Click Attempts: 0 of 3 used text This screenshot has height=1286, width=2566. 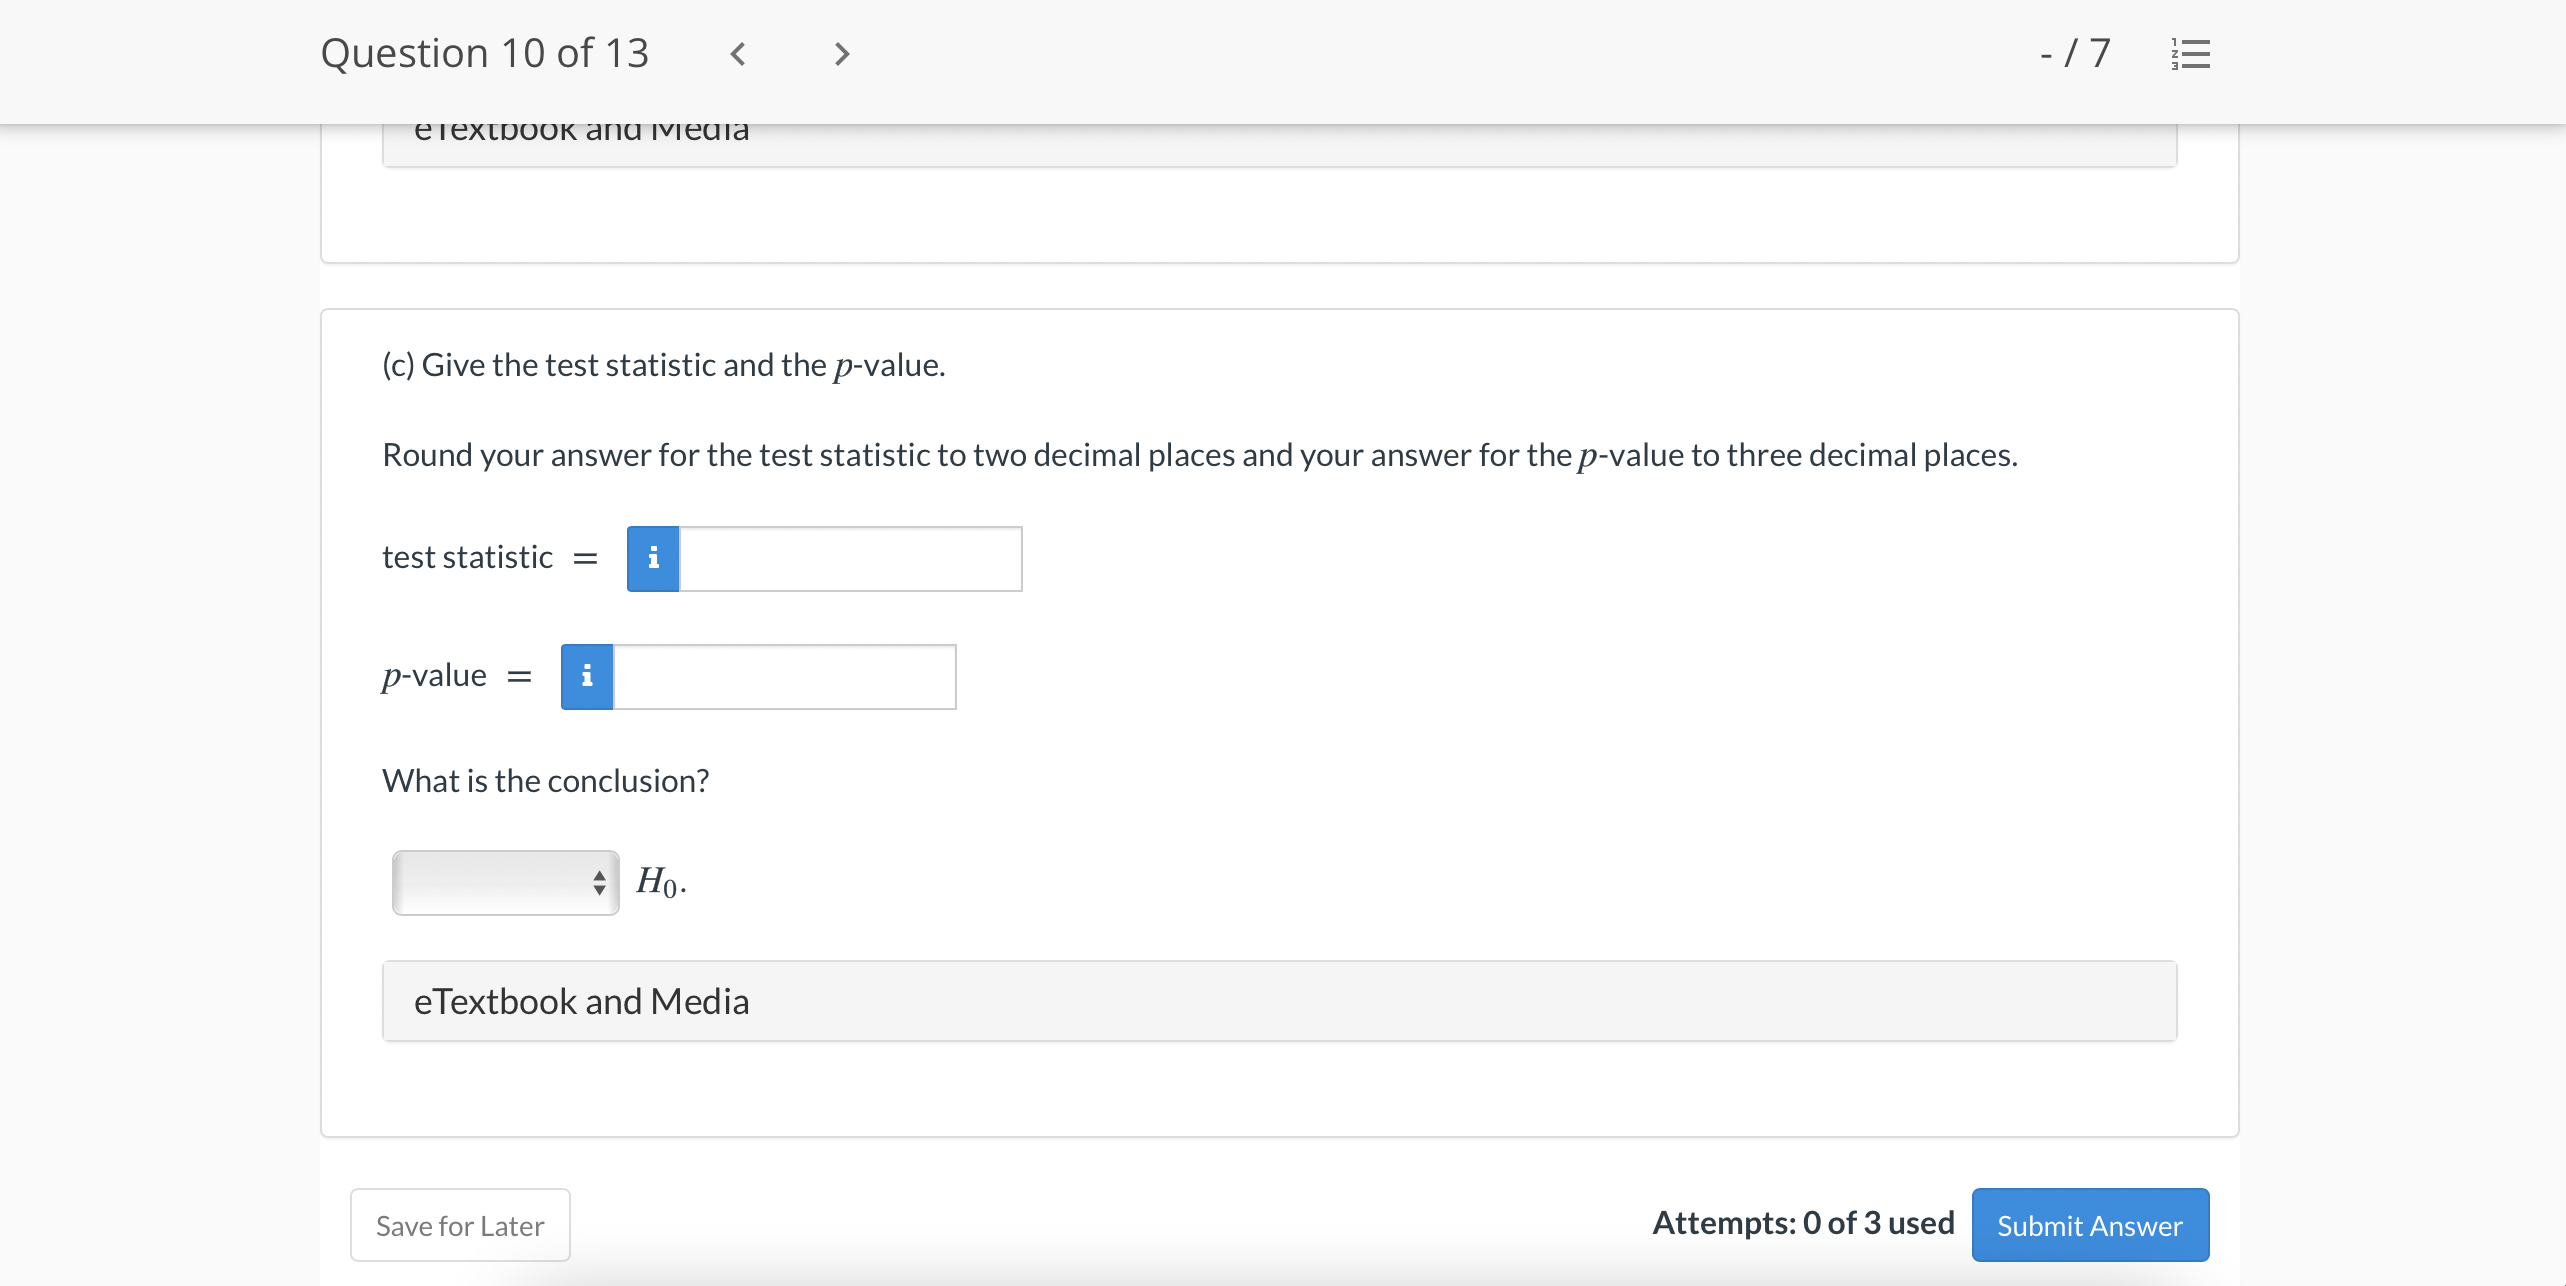pos(1803,1223)
